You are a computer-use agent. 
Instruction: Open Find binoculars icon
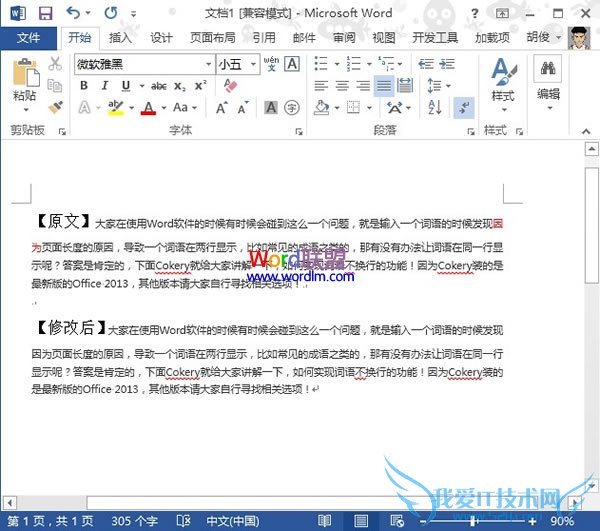pos(548,68)
